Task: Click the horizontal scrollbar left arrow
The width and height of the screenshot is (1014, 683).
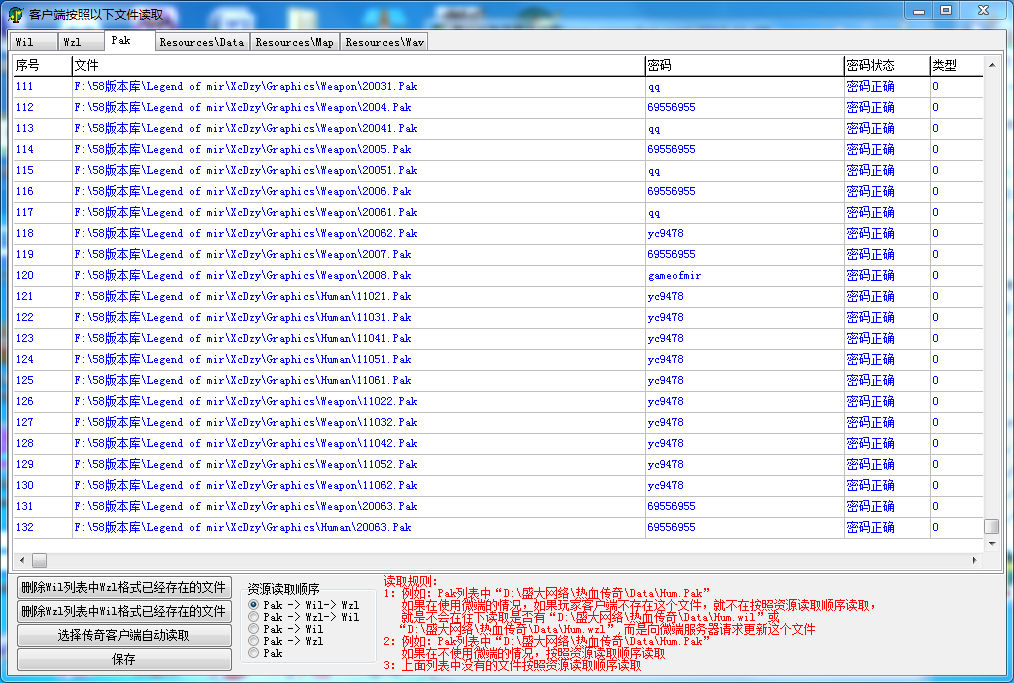Action: tap(22, 560)
